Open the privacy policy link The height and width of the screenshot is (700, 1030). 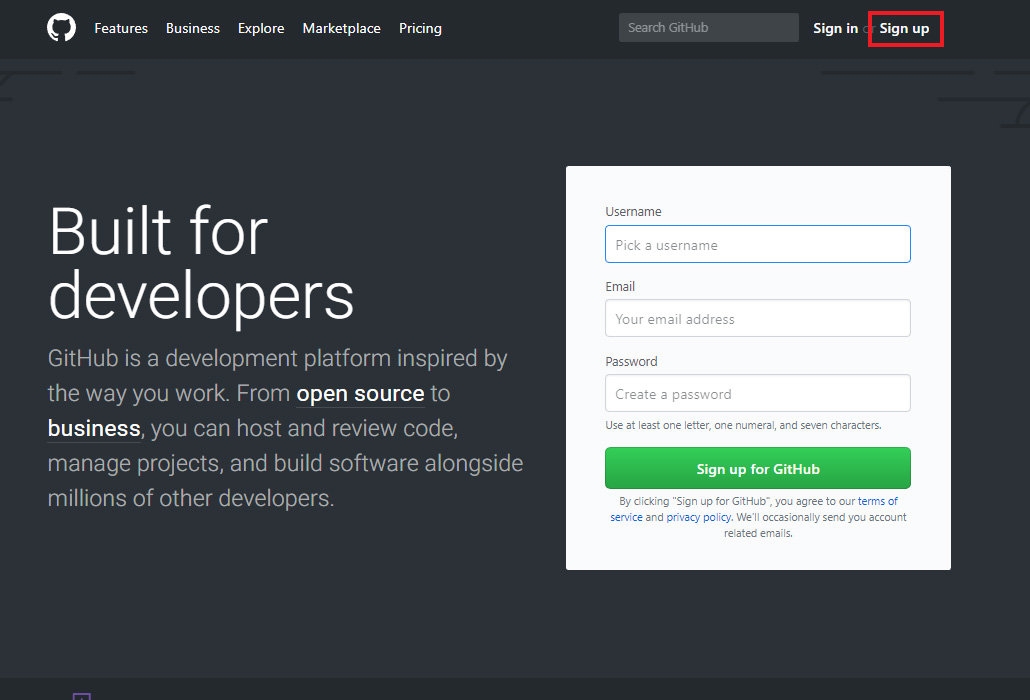[x=698, y=518]
